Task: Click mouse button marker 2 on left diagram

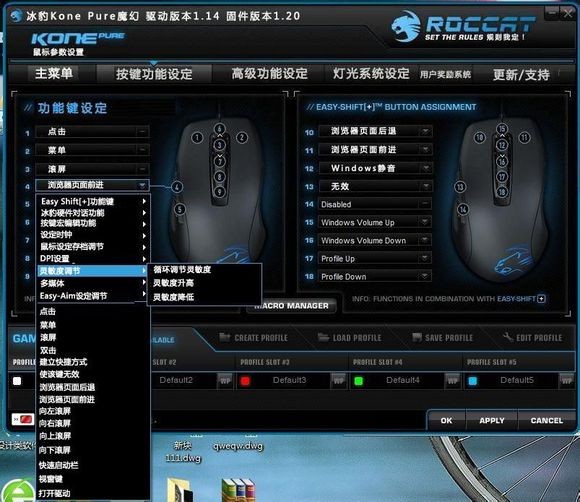Action: tap(242, 138)
